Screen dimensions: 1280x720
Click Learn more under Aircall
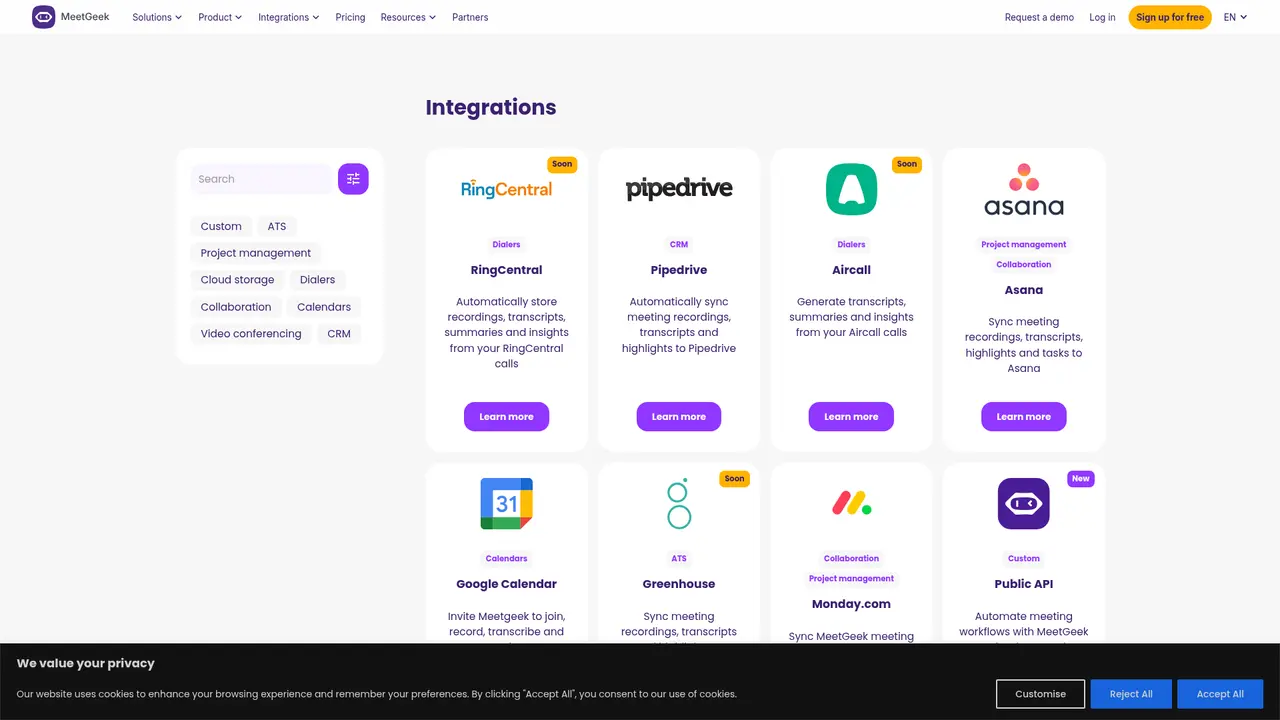point(851,417)
